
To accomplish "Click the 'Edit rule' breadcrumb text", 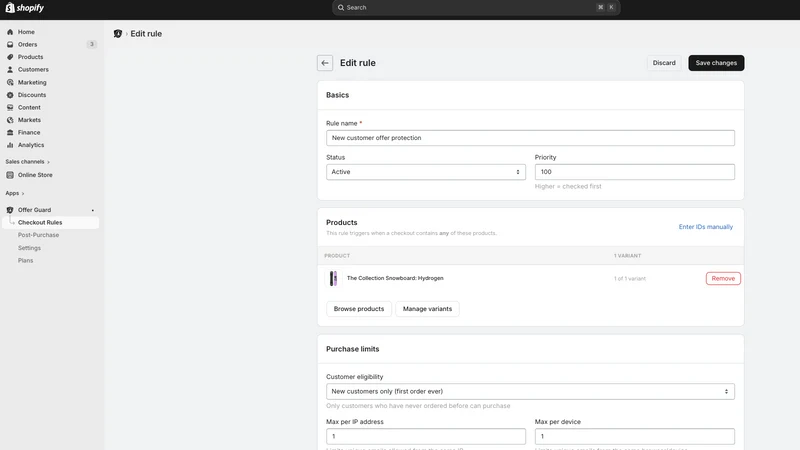I will (x=146, y=34).
